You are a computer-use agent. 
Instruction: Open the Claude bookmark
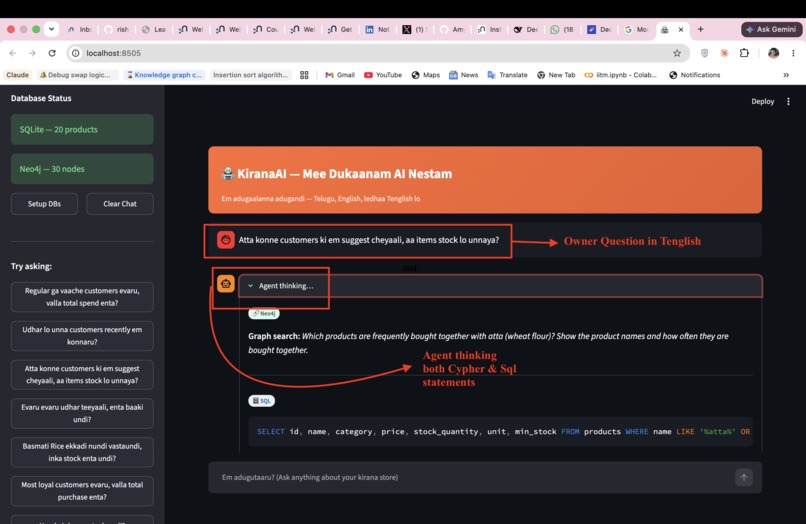click(x=17, y=75)
